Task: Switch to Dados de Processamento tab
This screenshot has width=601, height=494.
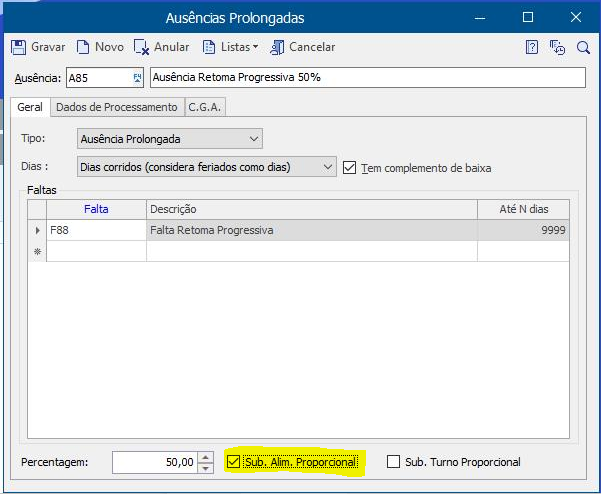Action: click(x=116, y=107)
